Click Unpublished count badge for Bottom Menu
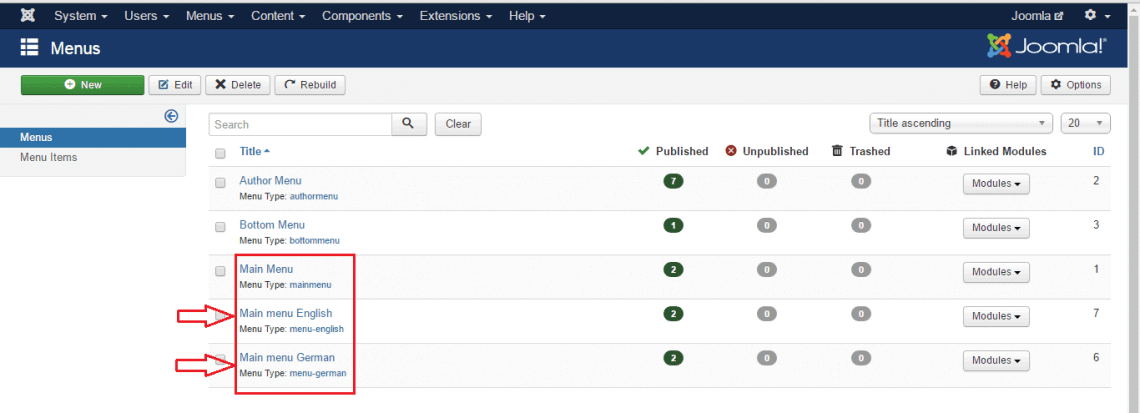1140x413 pixels. pyautogui.click(x=767, y=225)
